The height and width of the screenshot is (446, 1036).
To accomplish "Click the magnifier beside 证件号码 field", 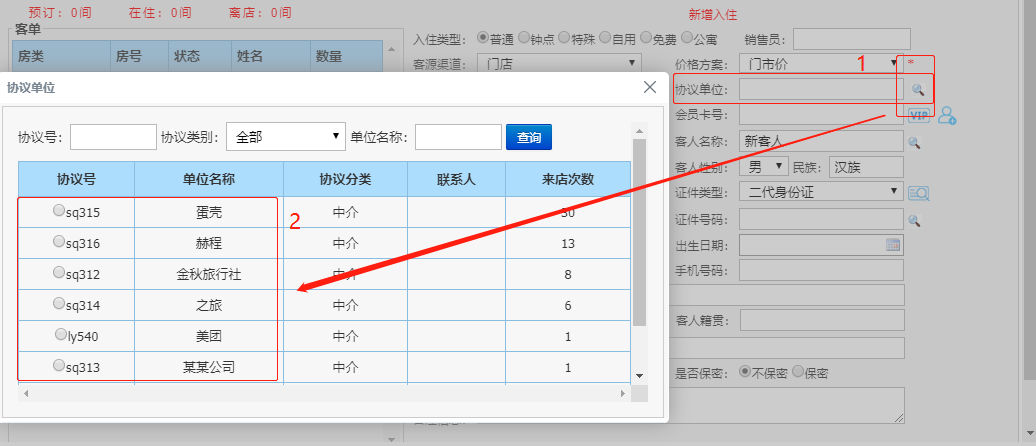I will point(914,220).
